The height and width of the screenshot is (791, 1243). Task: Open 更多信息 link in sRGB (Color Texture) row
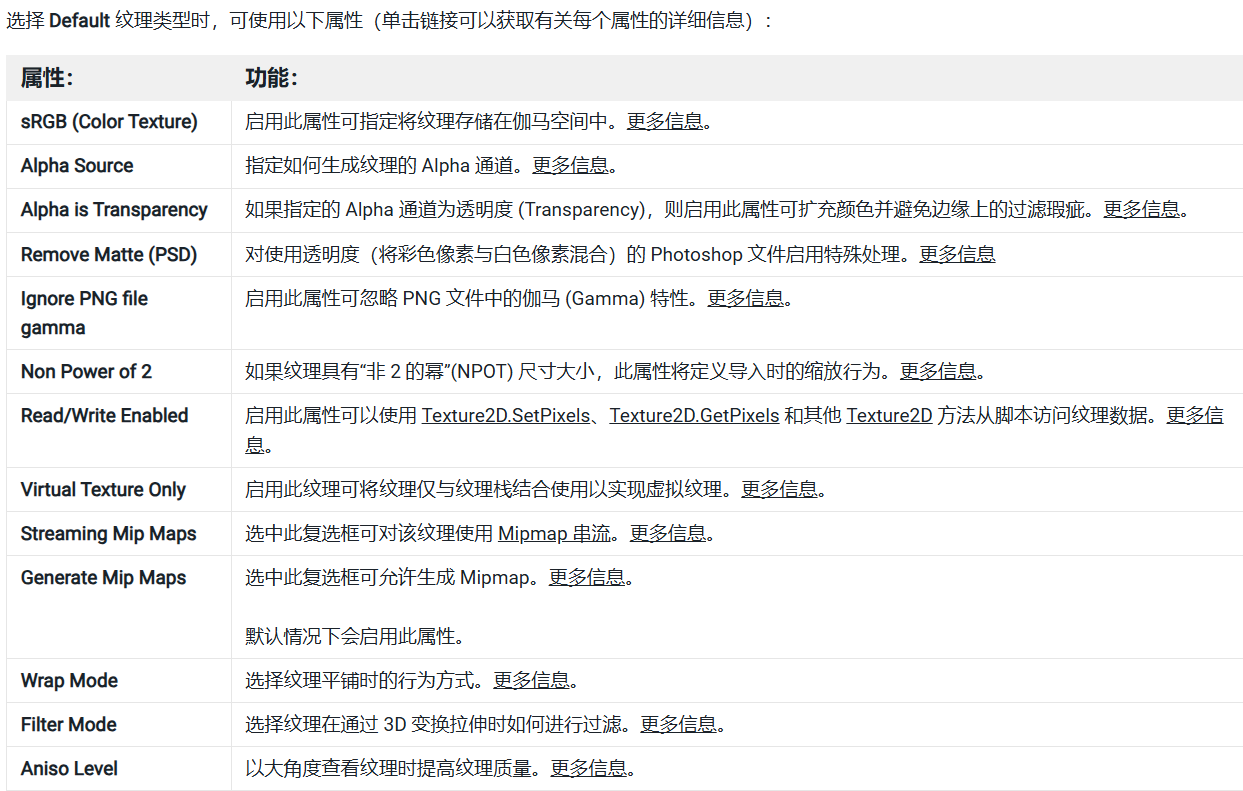[664, 122]
